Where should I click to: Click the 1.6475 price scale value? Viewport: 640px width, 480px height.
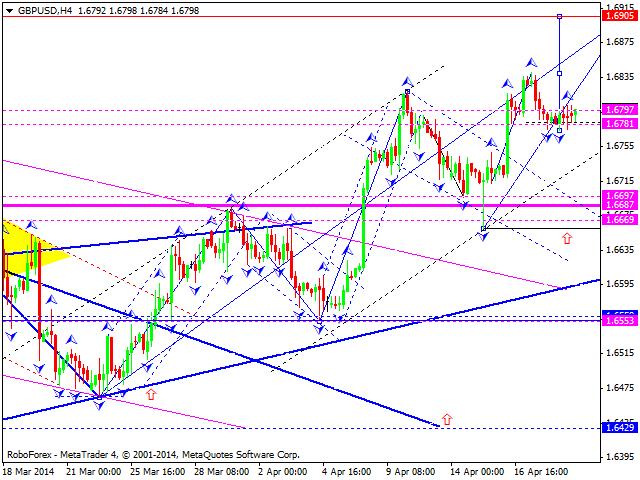[620, 387]
